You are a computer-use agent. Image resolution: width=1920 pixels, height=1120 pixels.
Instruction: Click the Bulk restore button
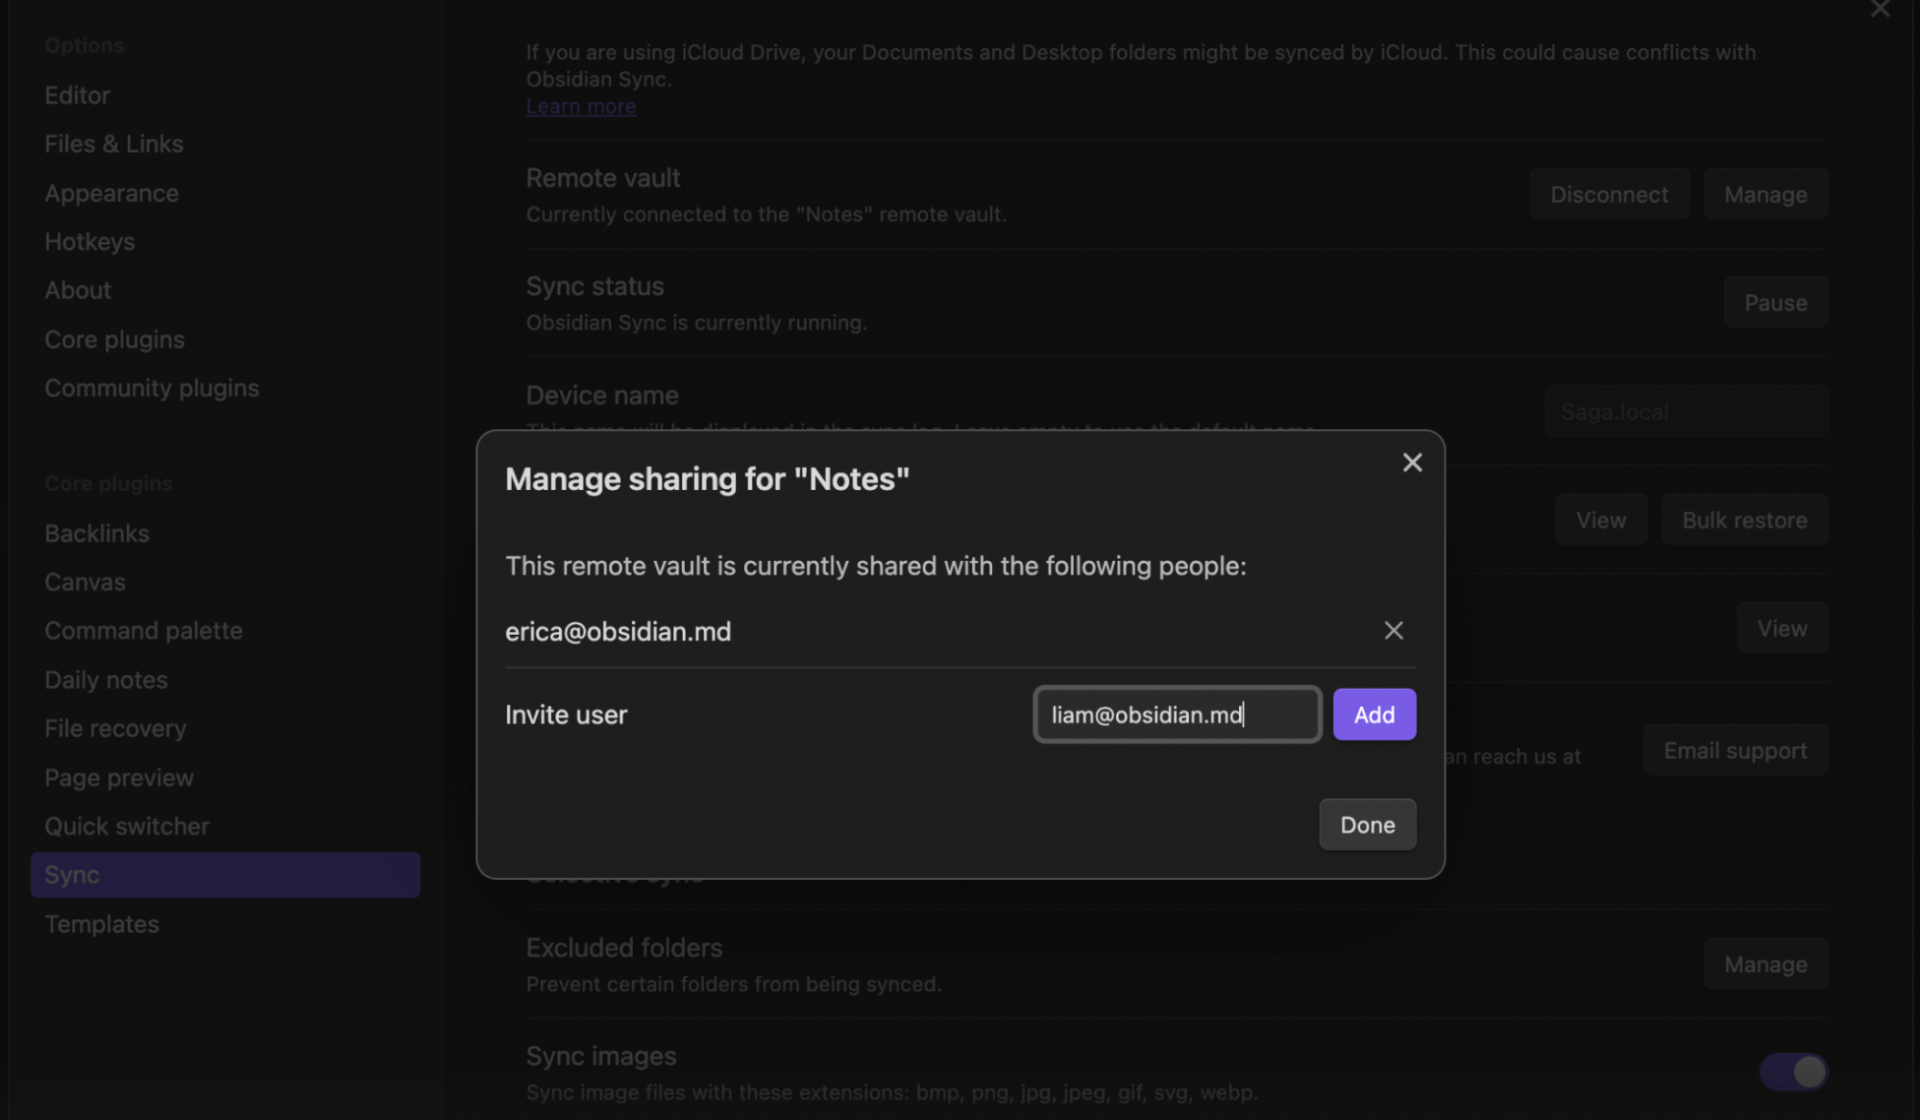click(1744, 520)
